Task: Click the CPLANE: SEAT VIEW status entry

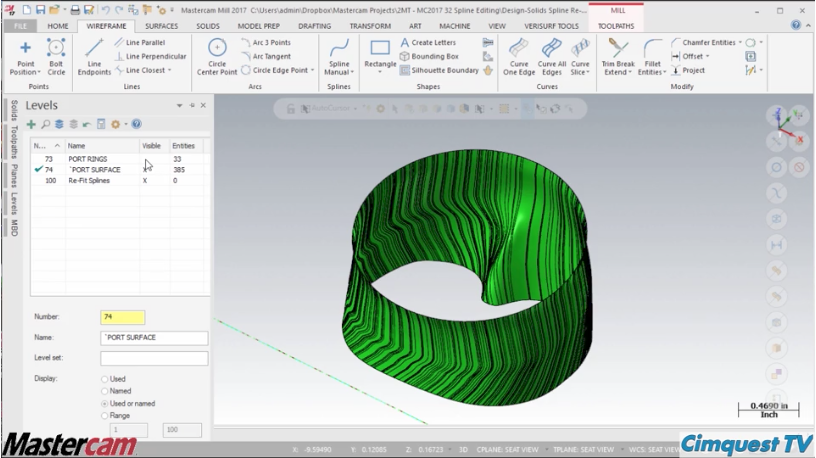Action: (x=507, y=450)
